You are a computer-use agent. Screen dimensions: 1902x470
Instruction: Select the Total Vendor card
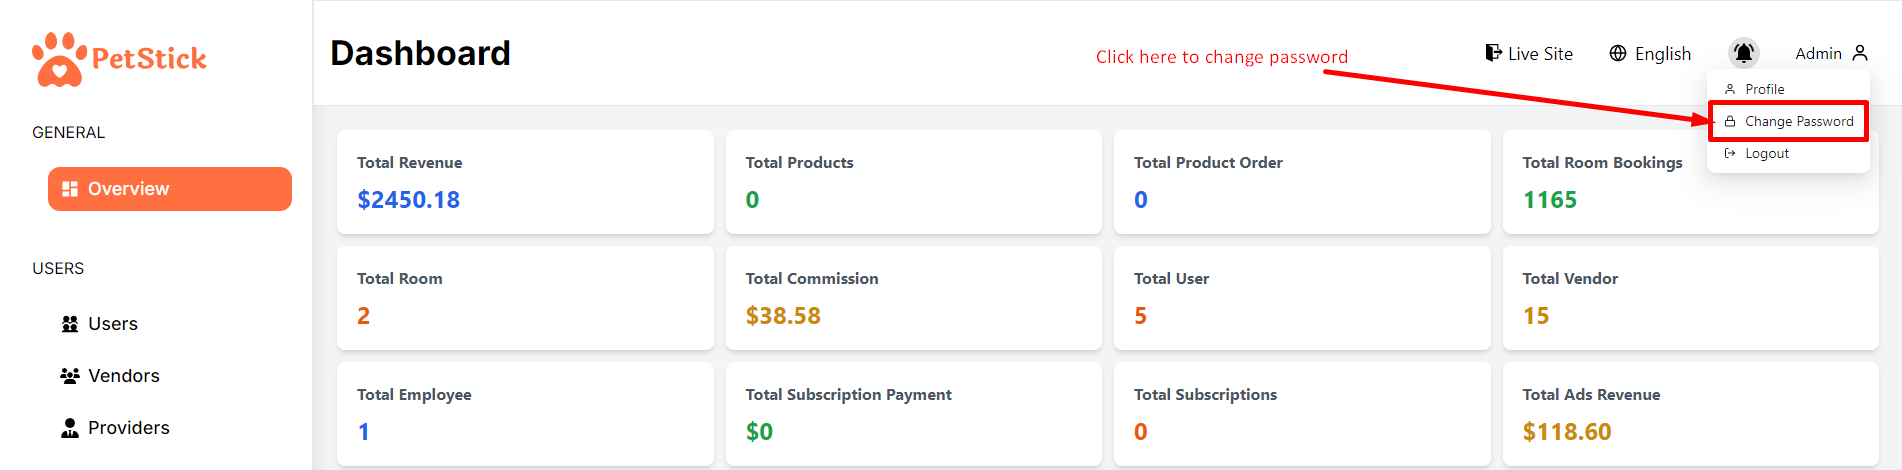(x=1690, y=298)
